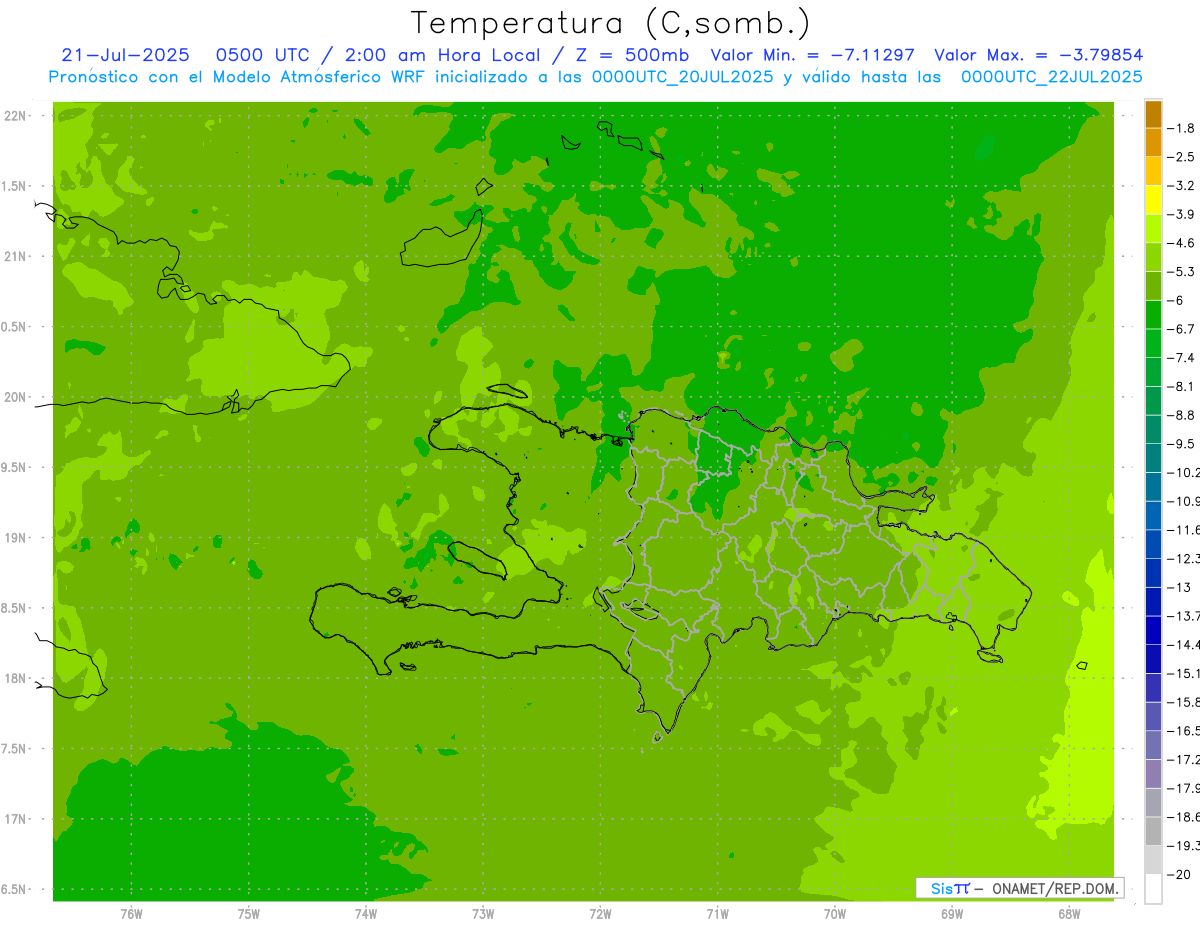Select the date text '21-Jul-2025'
The width and height of the screenshot is (1200, 927).
tap(125, 55)
